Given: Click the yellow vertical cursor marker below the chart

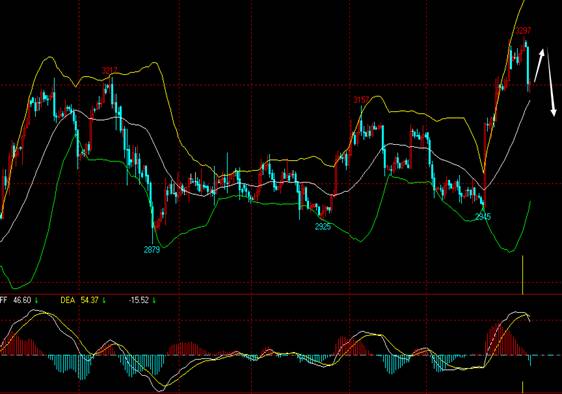Looking at the screenshot, I should 523,275.
